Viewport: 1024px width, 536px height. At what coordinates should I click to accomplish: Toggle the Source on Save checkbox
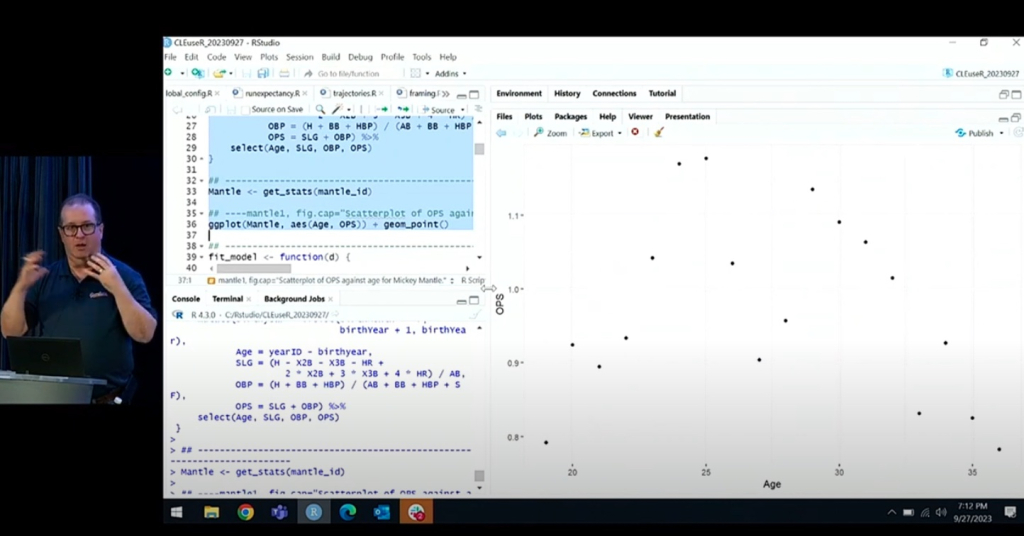pyautogui.click(x=246, y=110)
